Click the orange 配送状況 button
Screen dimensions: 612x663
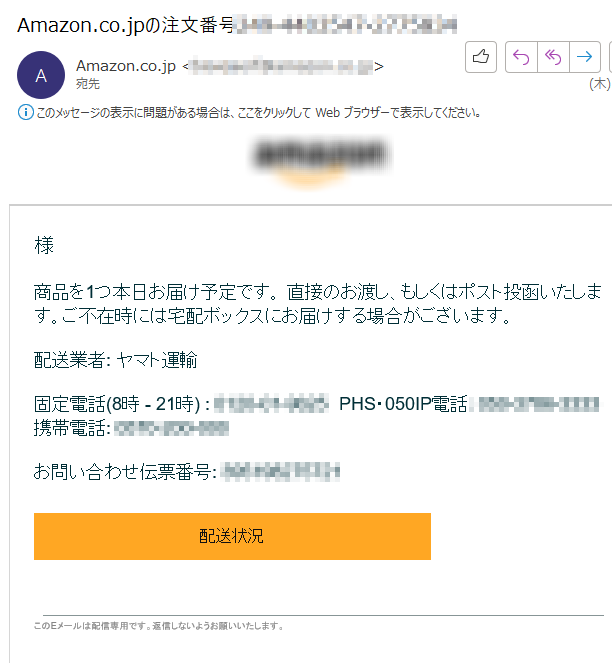coord(232,536)
